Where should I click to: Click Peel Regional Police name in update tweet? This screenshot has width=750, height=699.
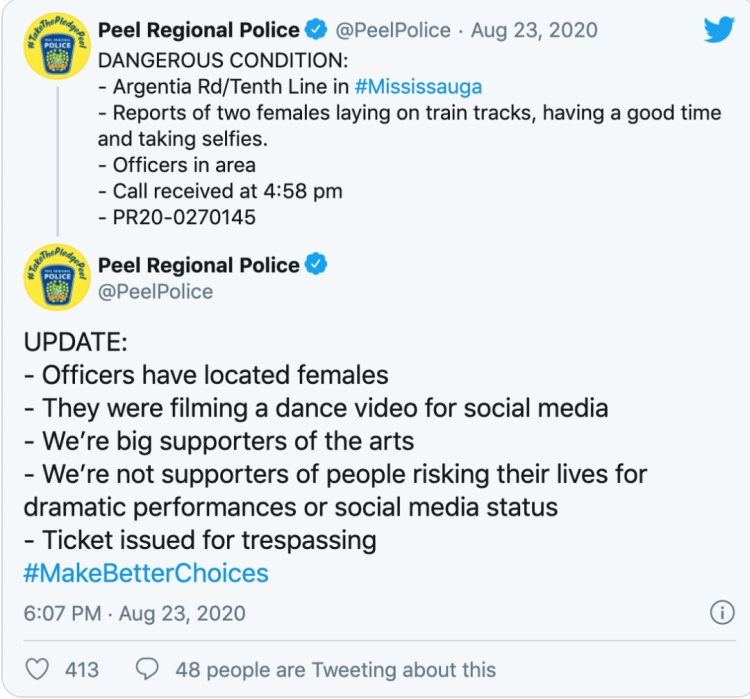(199, 265)
